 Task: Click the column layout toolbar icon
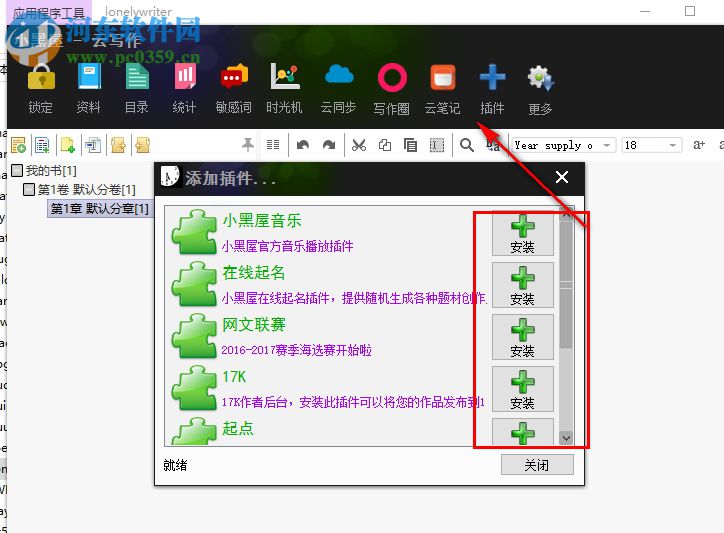tap(273, 145)
